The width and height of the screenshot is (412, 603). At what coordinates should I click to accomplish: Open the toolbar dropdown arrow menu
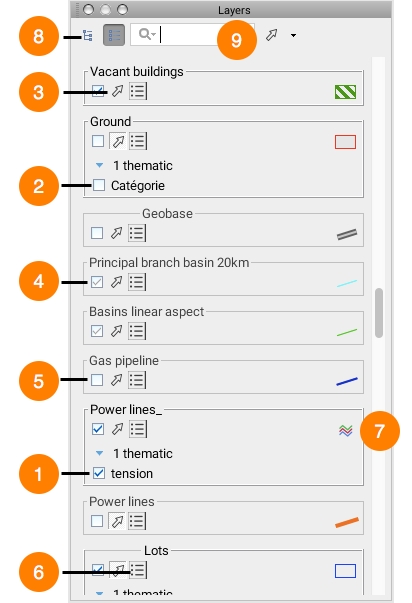point(294,36)
